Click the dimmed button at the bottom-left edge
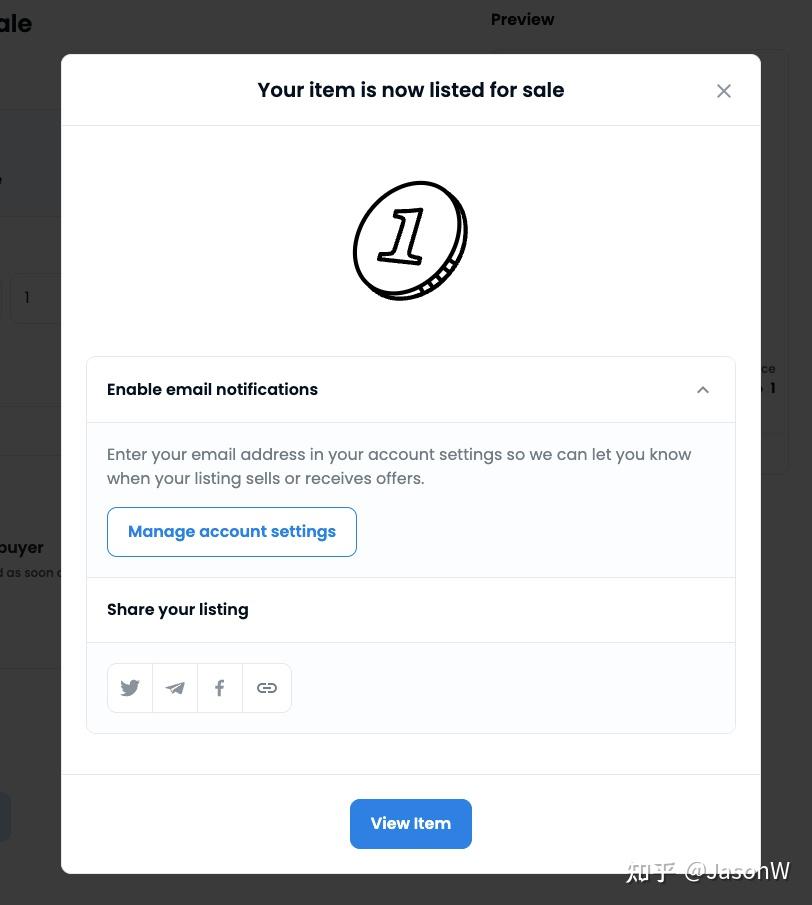The width and height of the screenshot is (812, 905). click(x=5, y=817)
